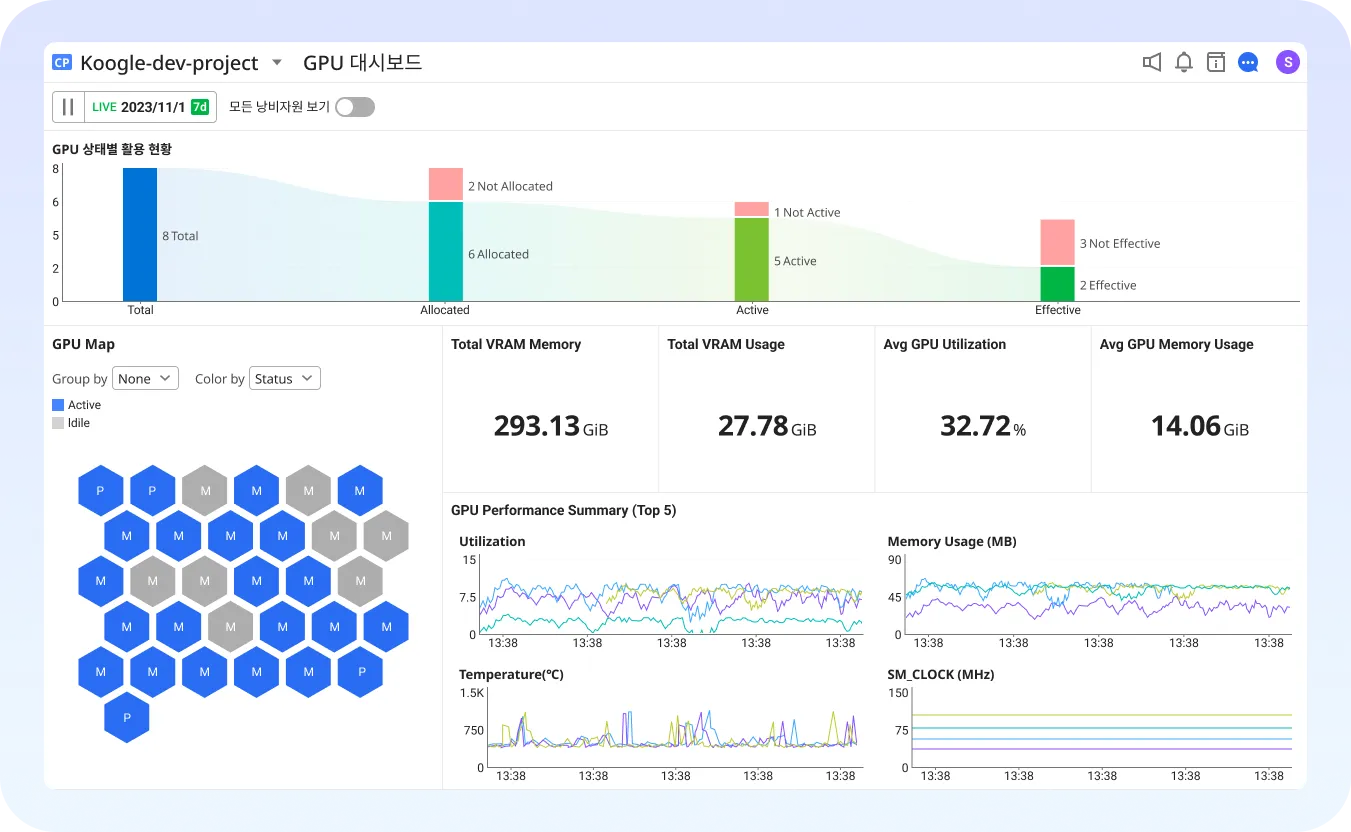Click the SM_CLOCK (MHz) chart title
The height and width of the screenshot is (832, 1351).
[x=941, y=675]
